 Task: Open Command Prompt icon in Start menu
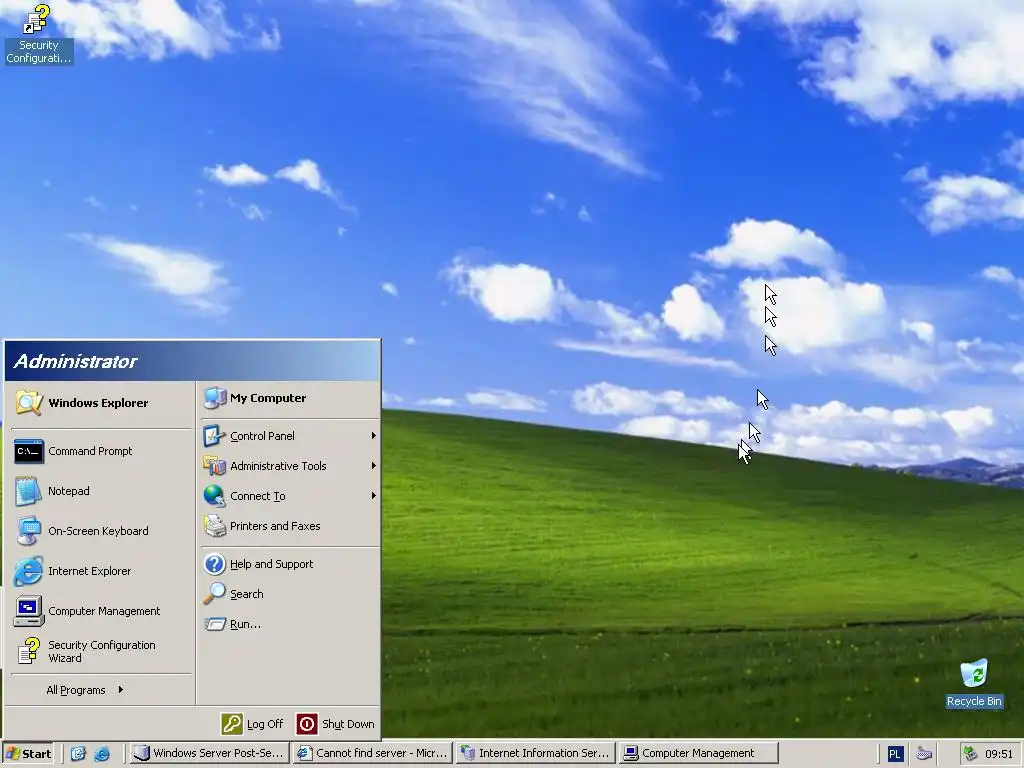[29, 451]
